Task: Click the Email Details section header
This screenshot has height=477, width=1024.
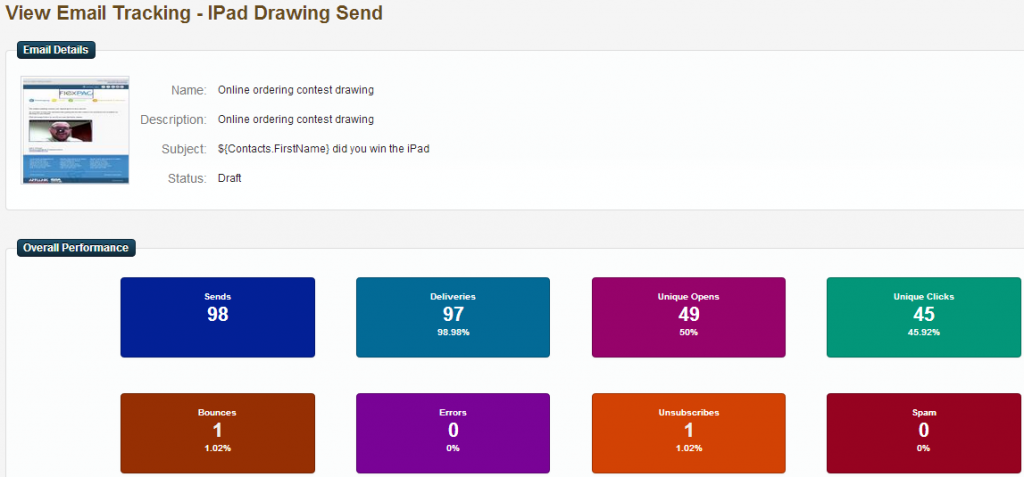Action: 56,50
